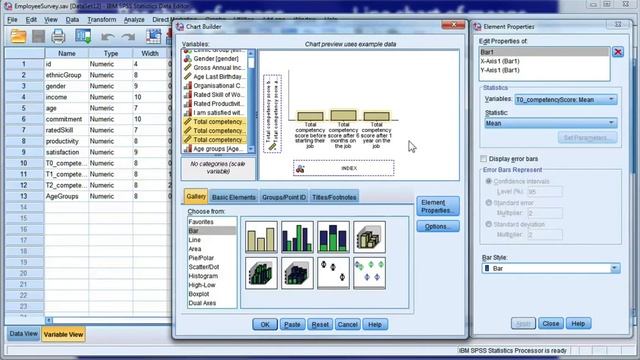Select Boxplot in chart type list
This screenshot has width=640, height=360.
[212, 294]
